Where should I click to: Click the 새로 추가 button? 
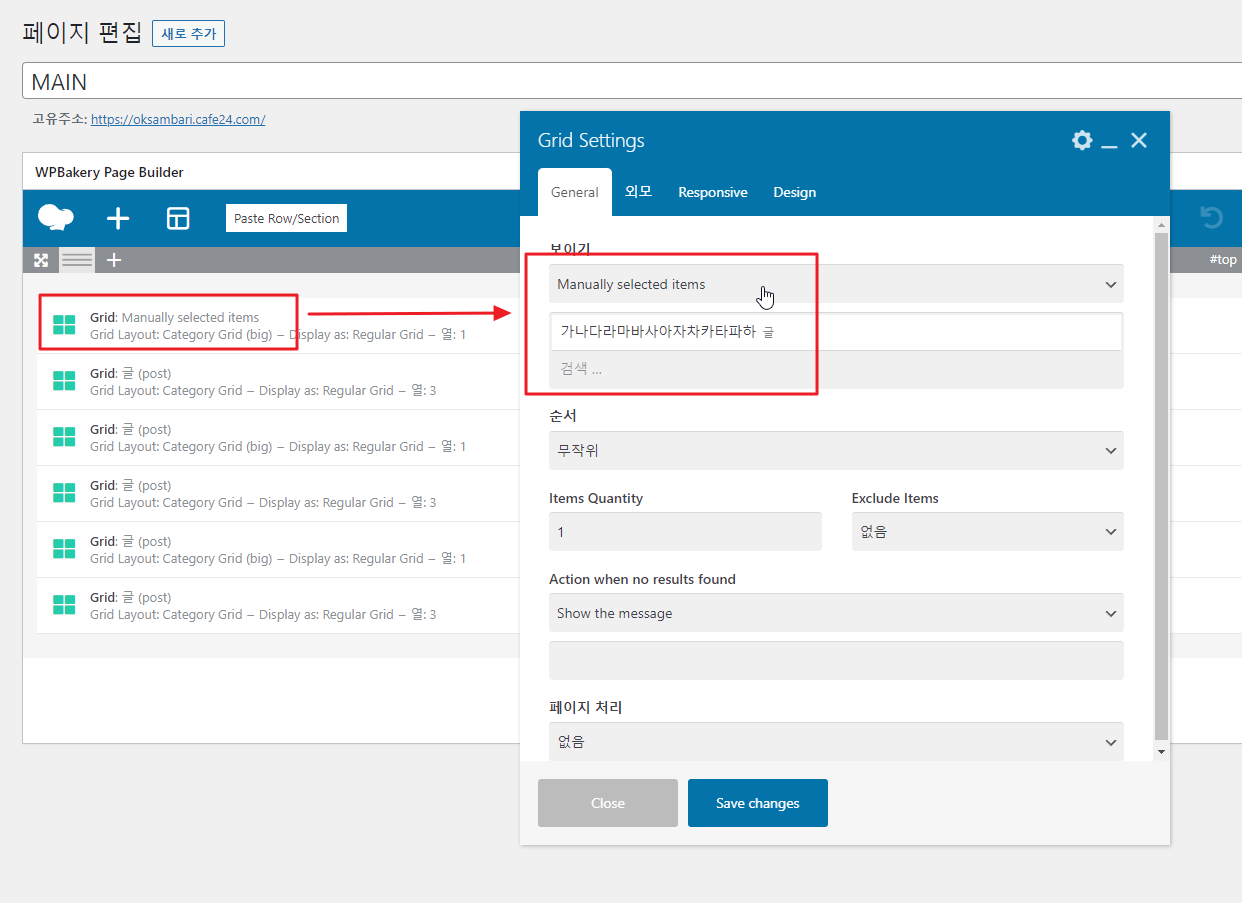click(x=188, y=33)
